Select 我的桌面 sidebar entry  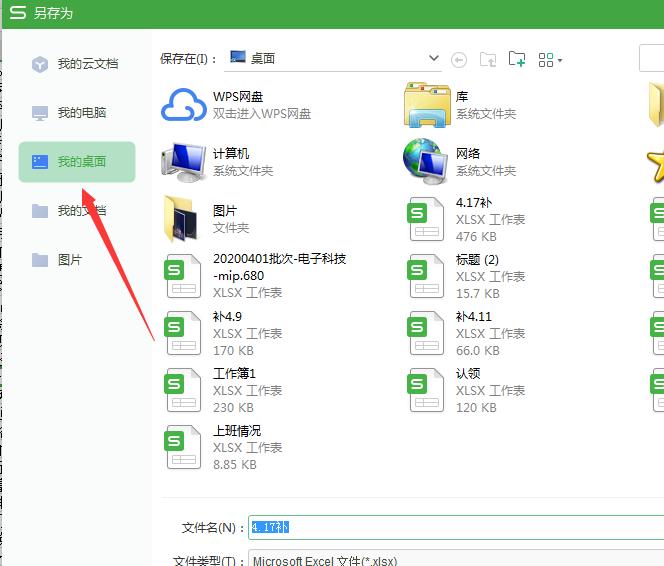click(x=77, y=162)
